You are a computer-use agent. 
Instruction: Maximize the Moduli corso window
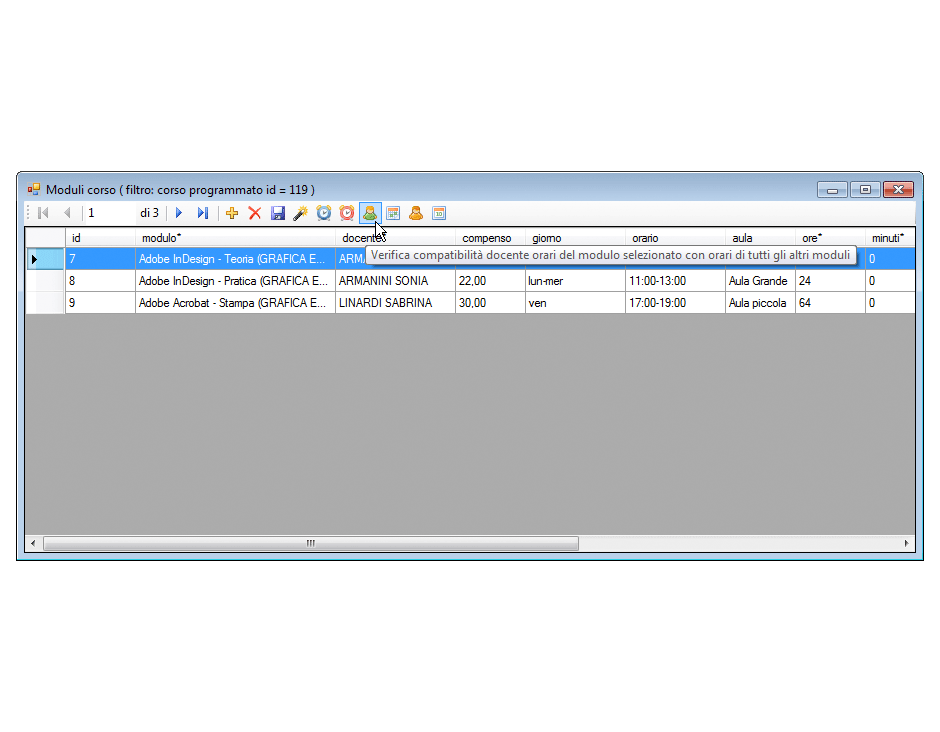(x=865, y=189)
